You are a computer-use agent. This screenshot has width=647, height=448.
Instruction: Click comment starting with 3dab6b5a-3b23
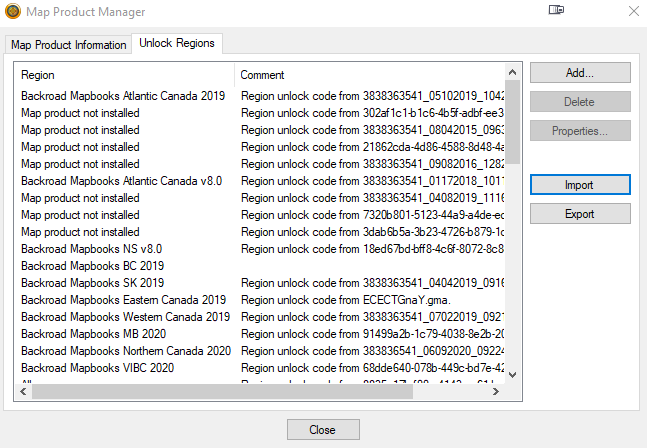372,232
